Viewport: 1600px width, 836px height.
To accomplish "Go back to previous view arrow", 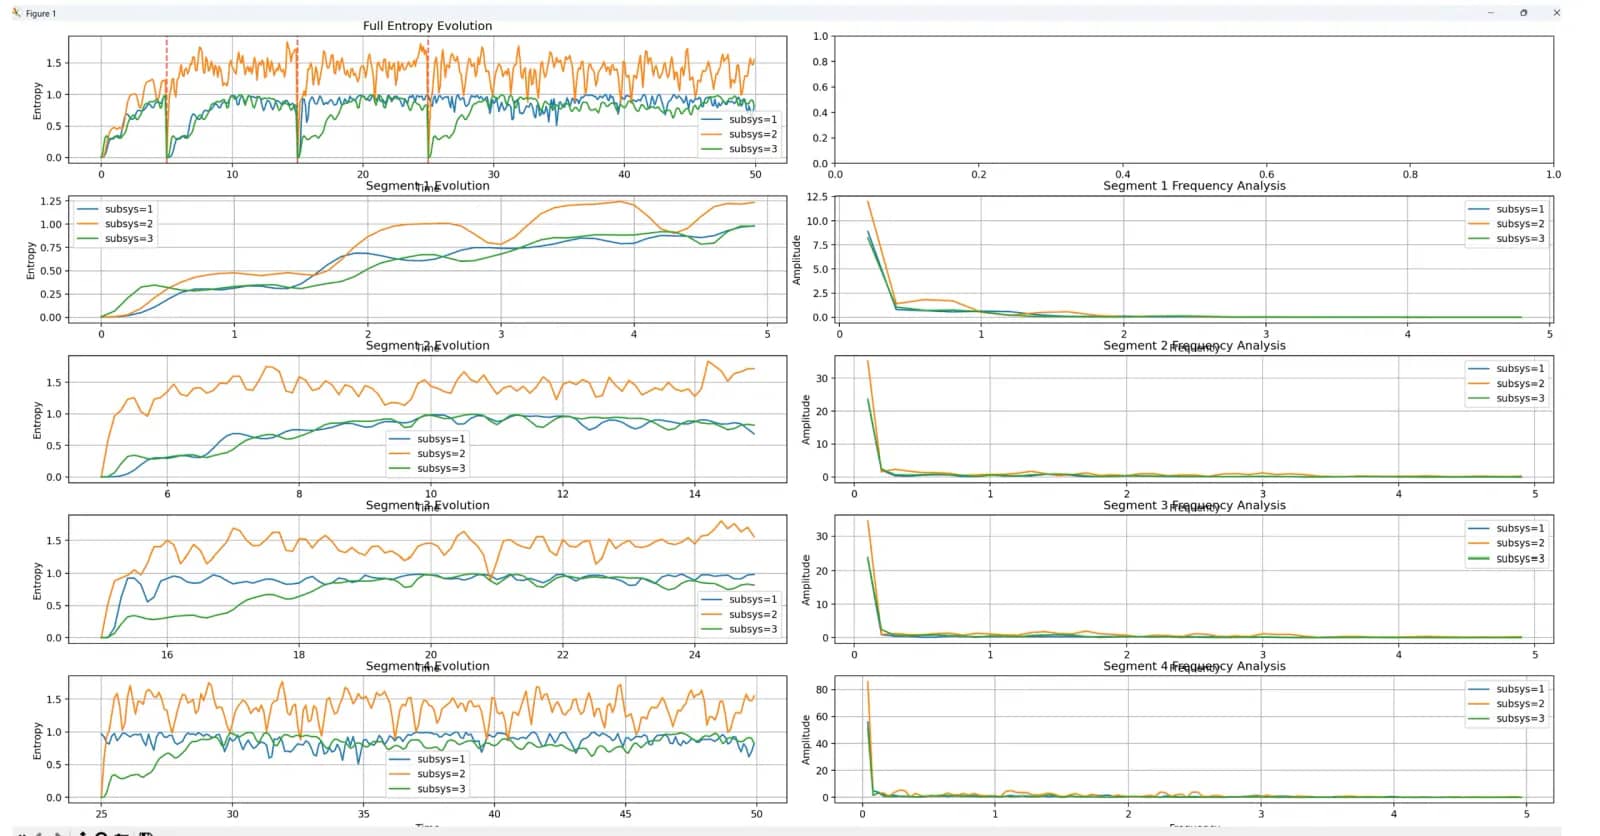I will tap(39, 834).
